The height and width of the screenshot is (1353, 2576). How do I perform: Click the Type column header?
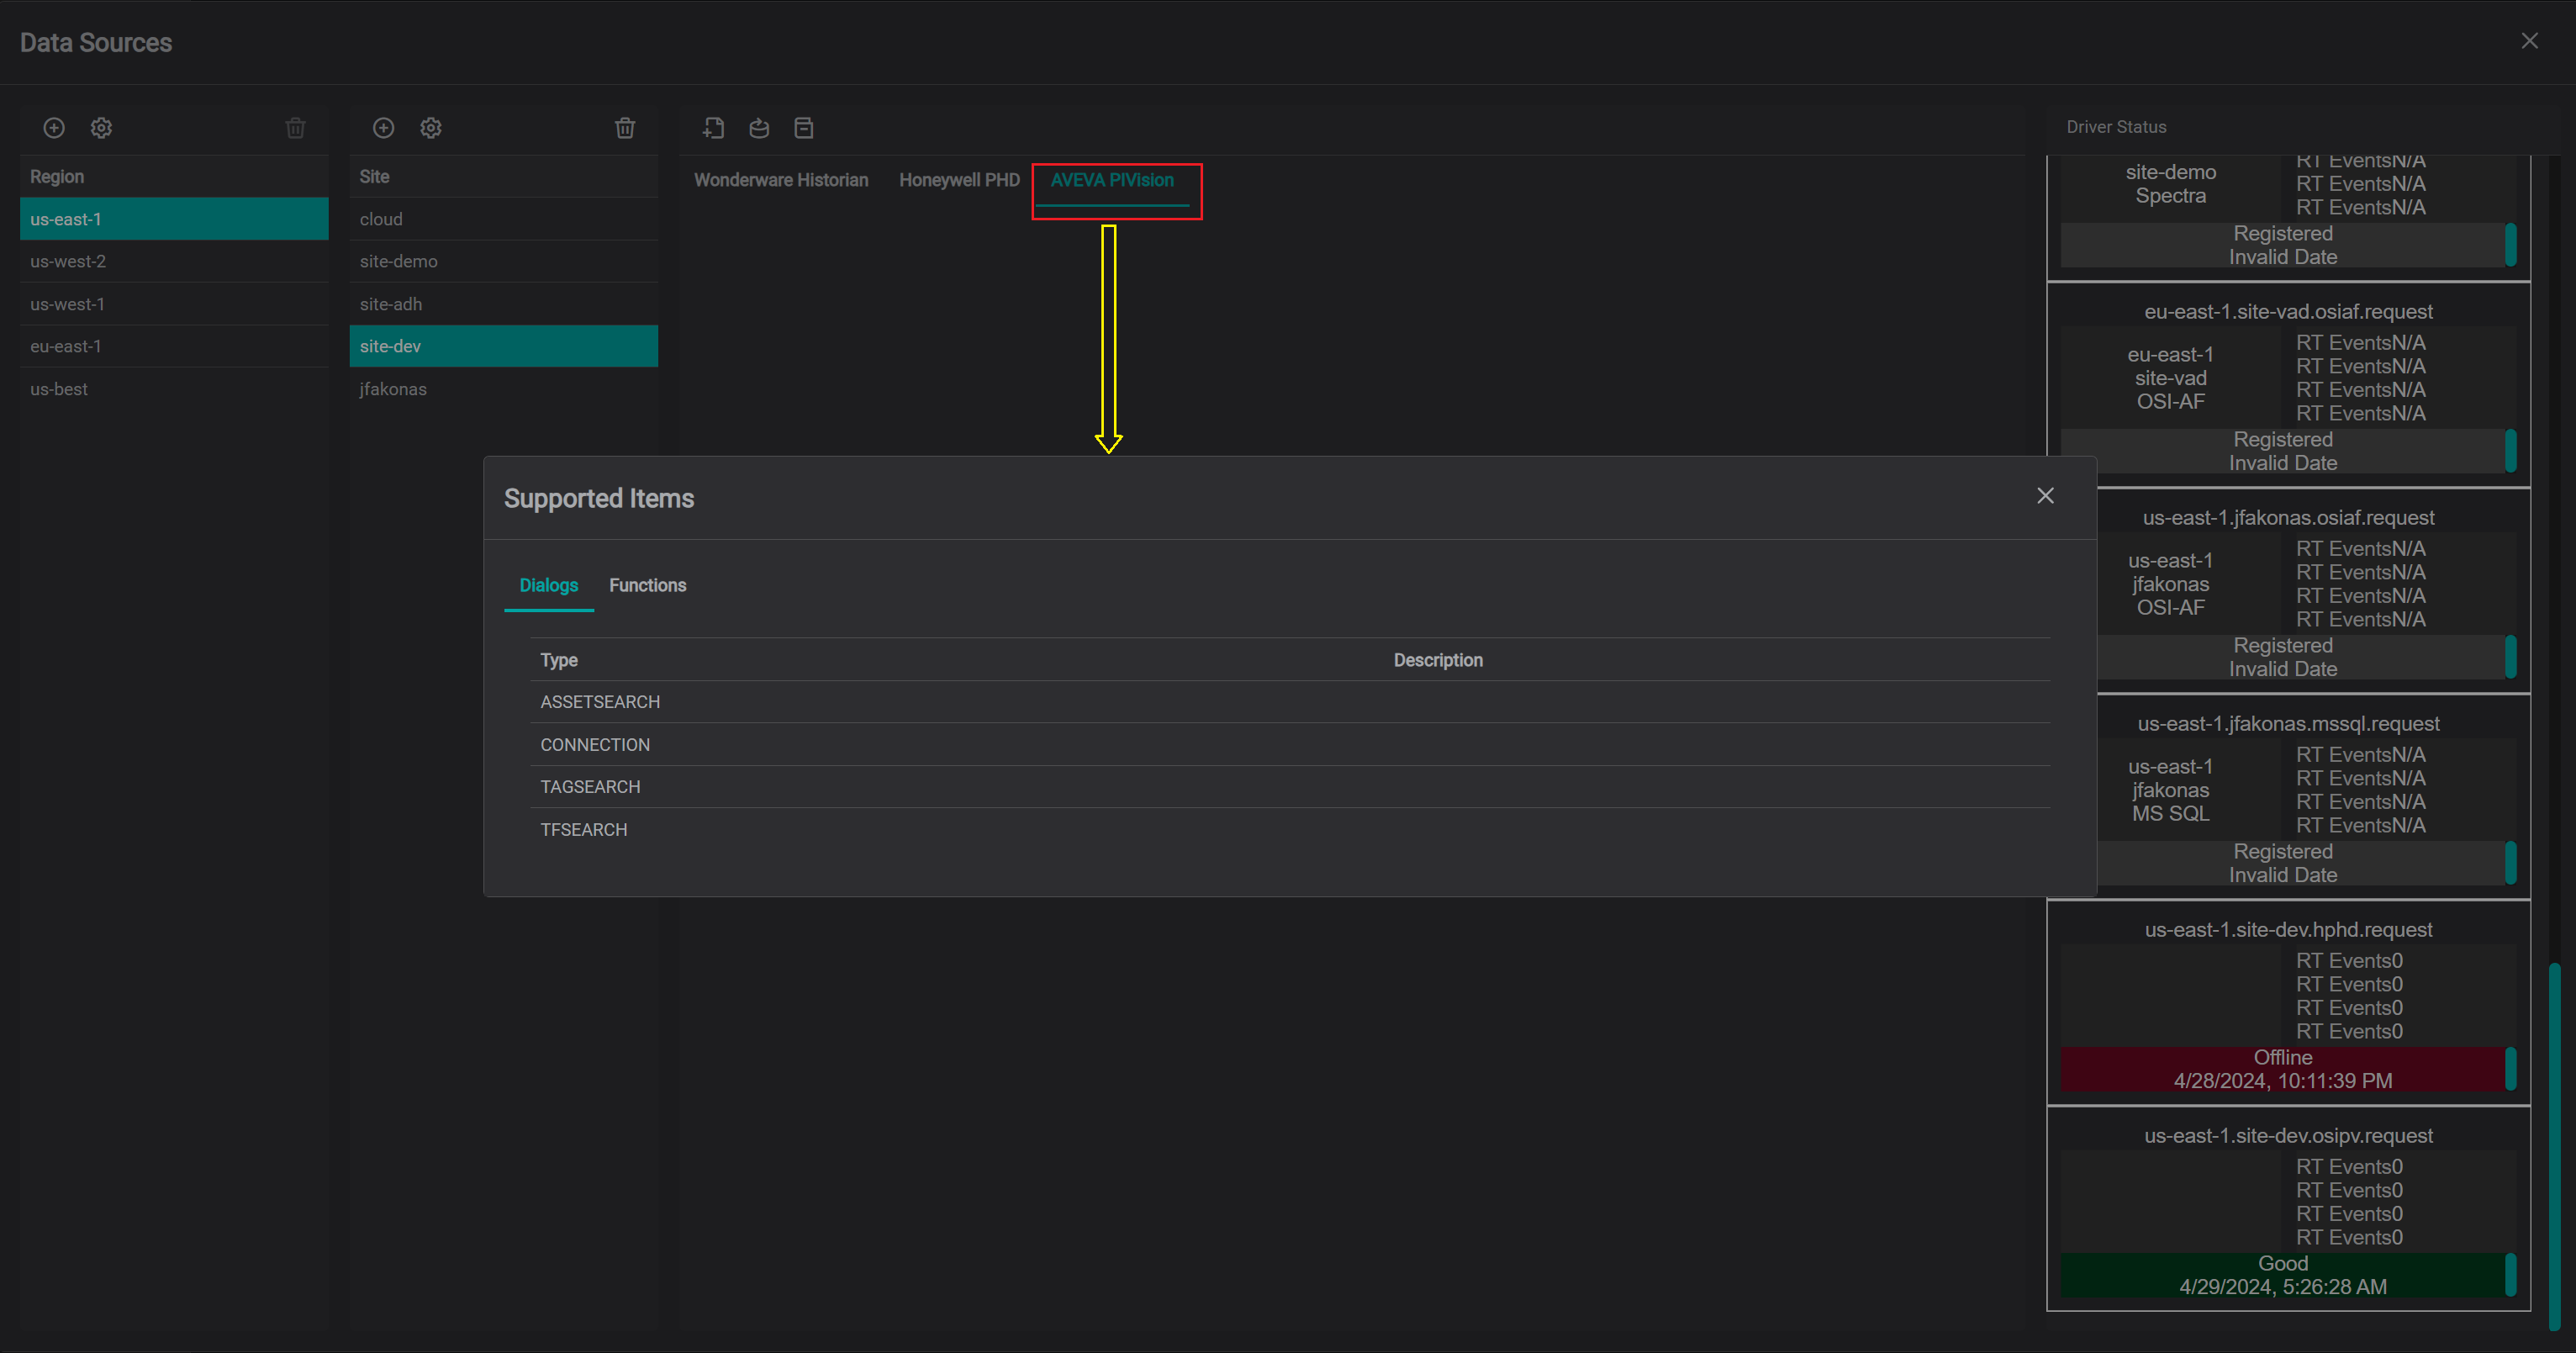coord(559,660)
